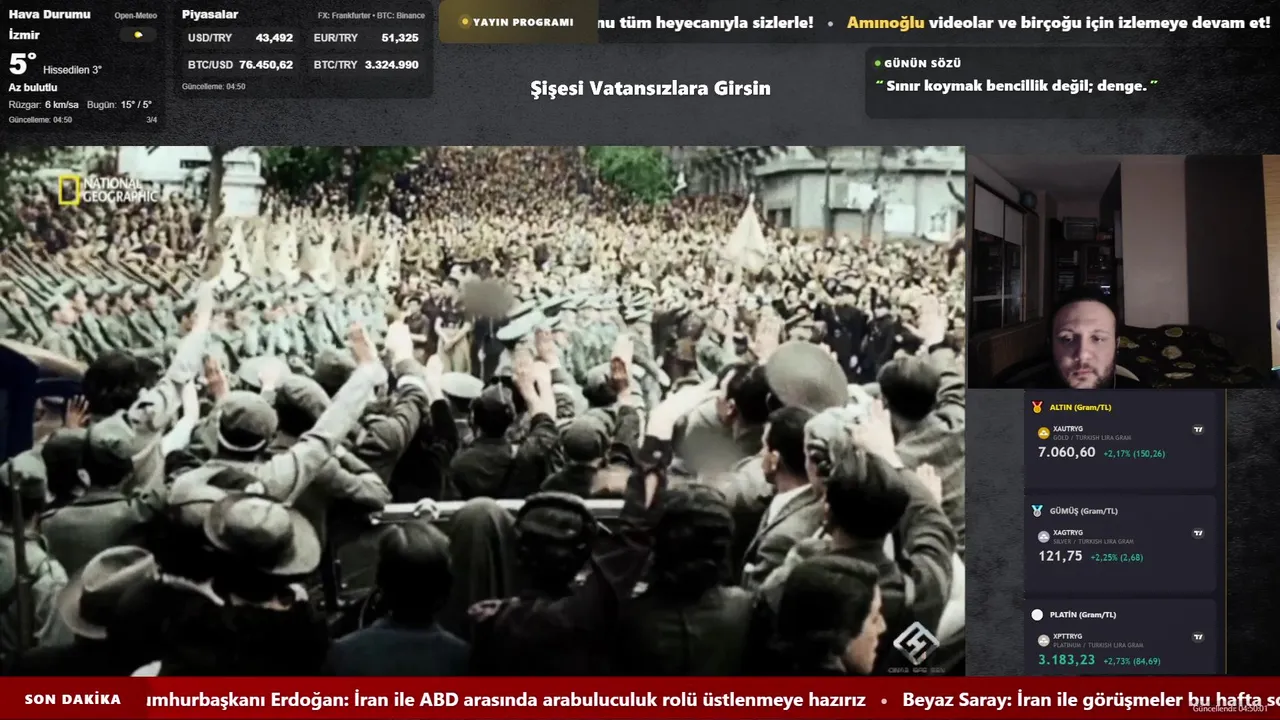Click the XPTTRYG symbol name
1280x720 pixels.
pyautogui.click(x=1067, y=636)
